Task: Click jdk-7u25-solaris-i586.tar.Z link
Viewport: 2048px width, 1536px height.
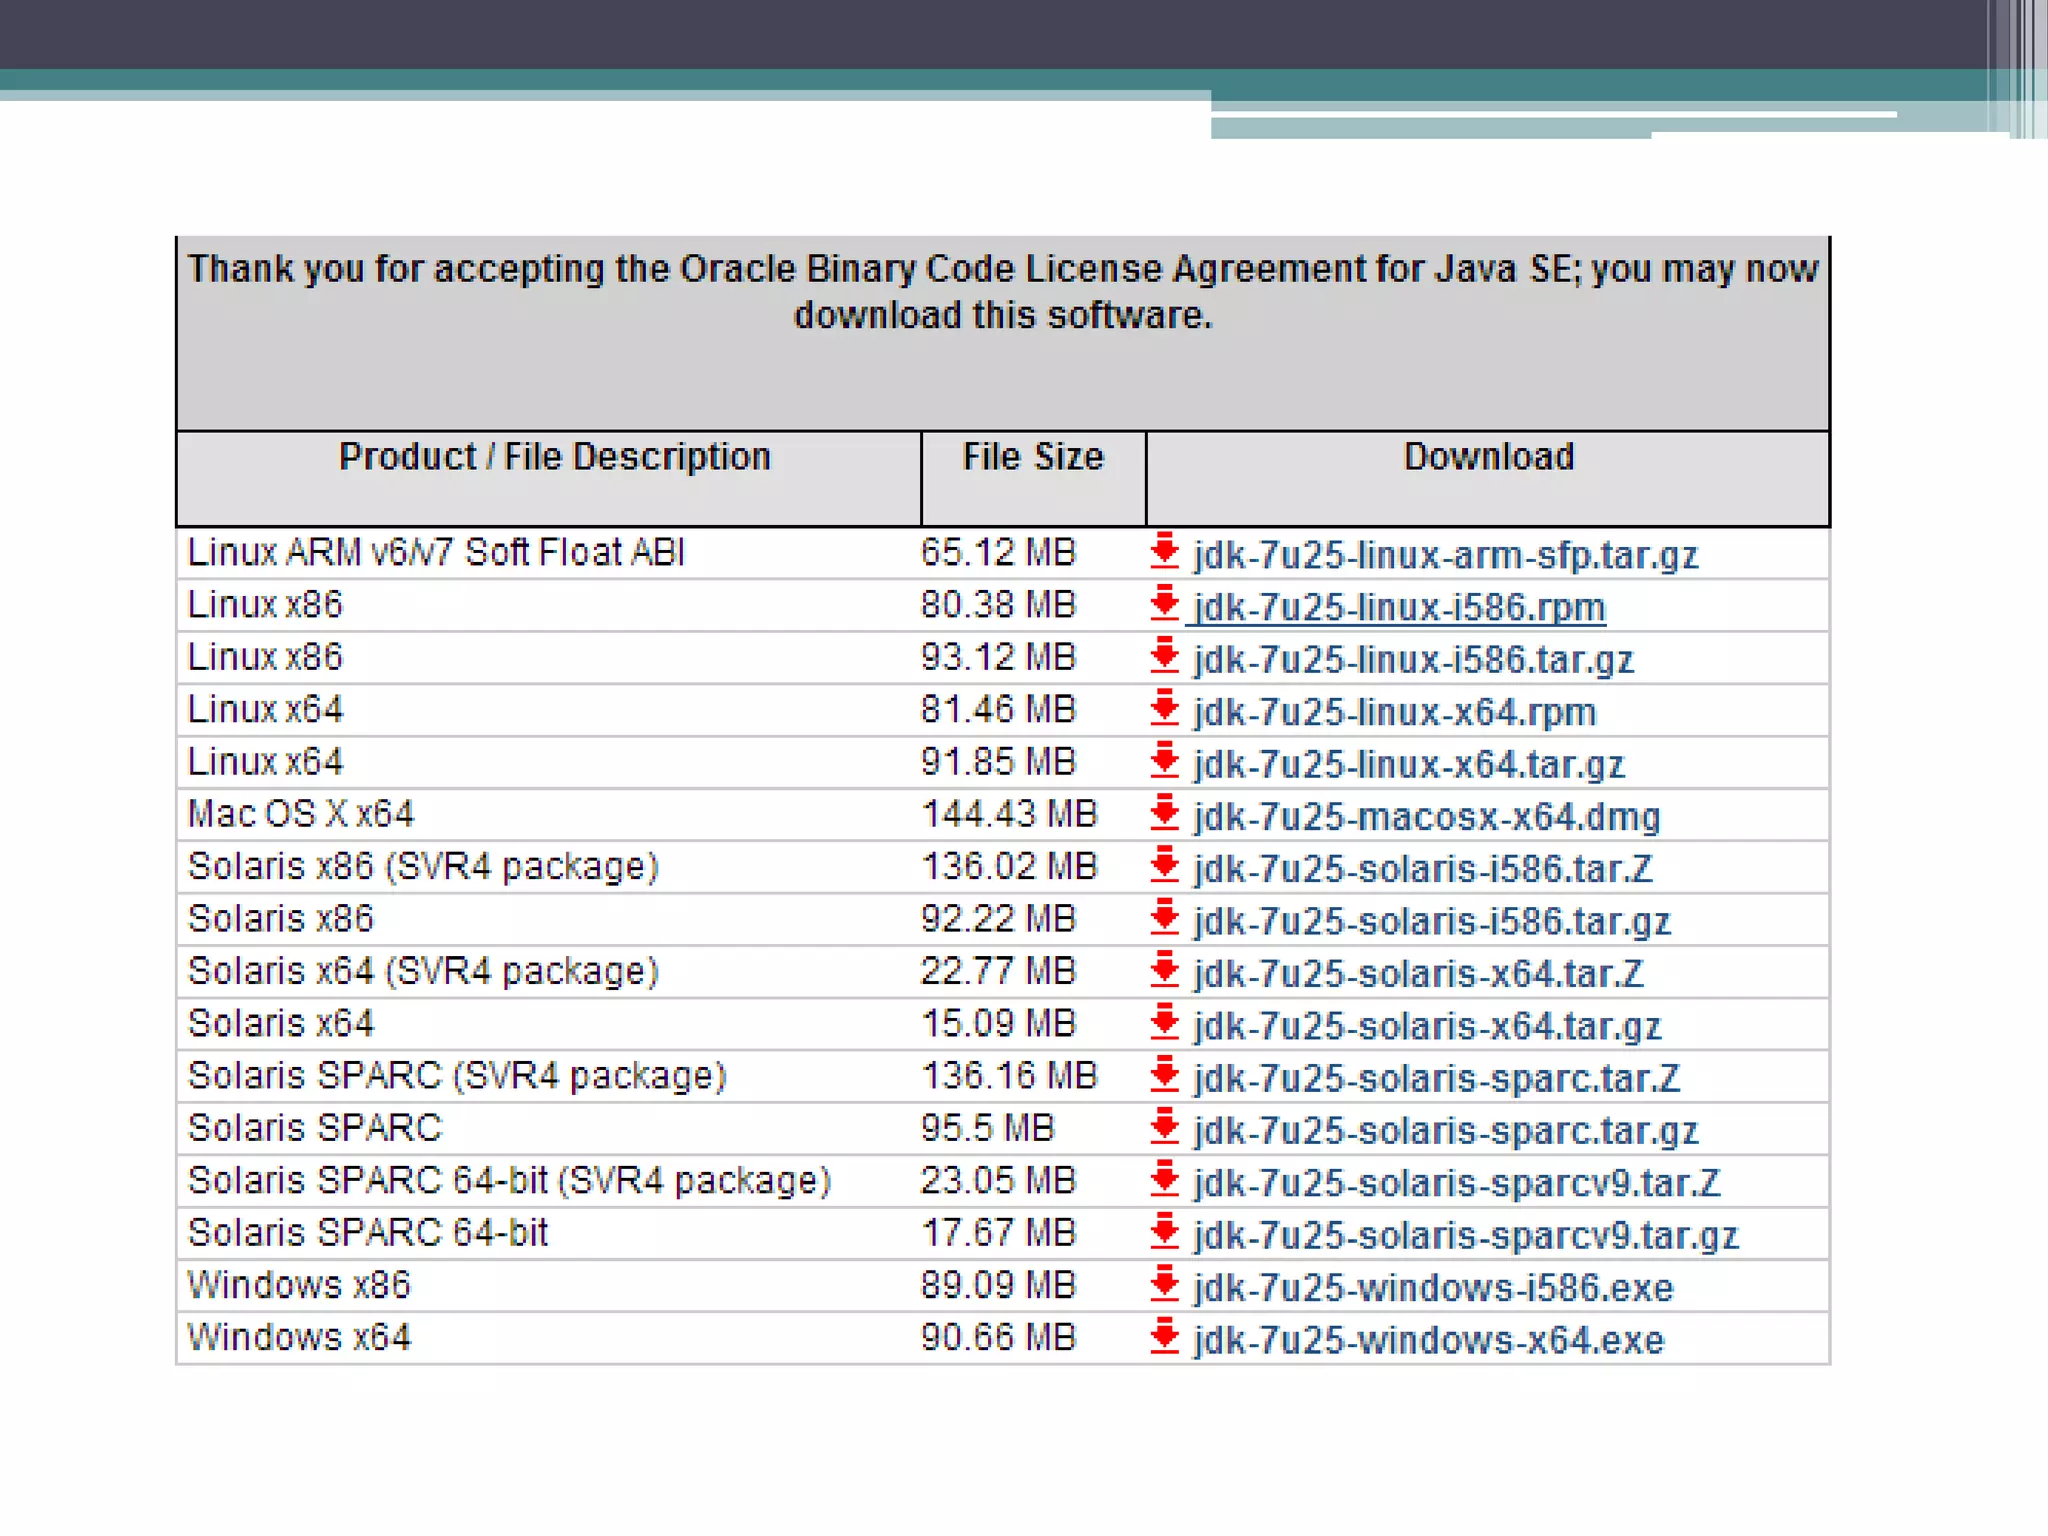Action: click(x=1422, y=869)
